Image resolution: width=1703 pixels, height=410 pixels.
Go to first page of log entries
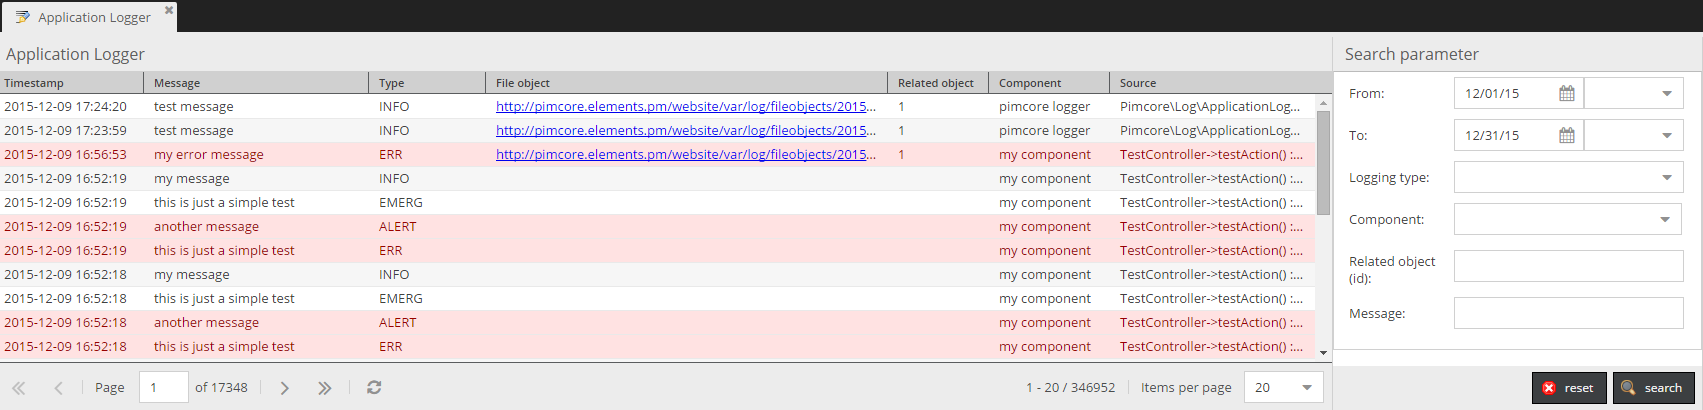(19, 388)
